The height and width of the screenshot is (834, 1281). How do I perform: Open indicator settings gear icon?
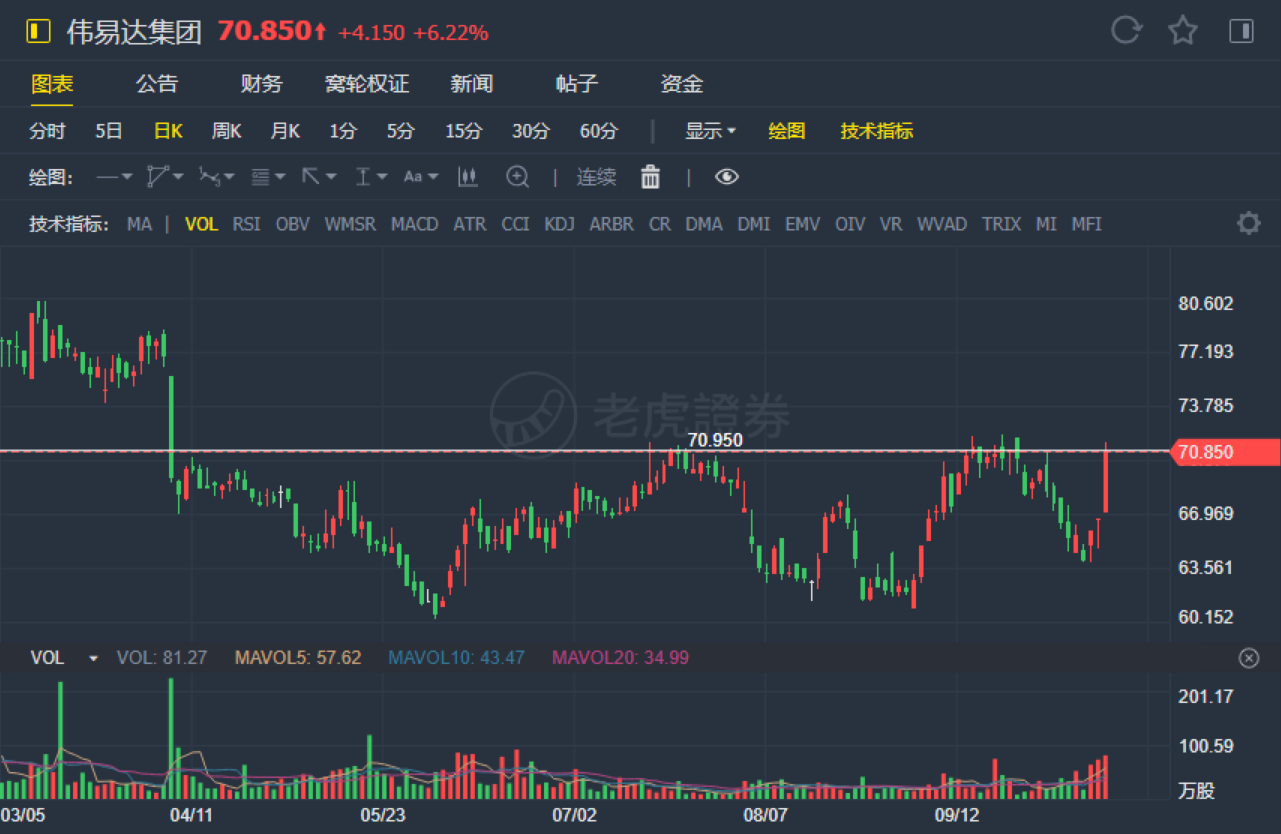[1248, 223]
